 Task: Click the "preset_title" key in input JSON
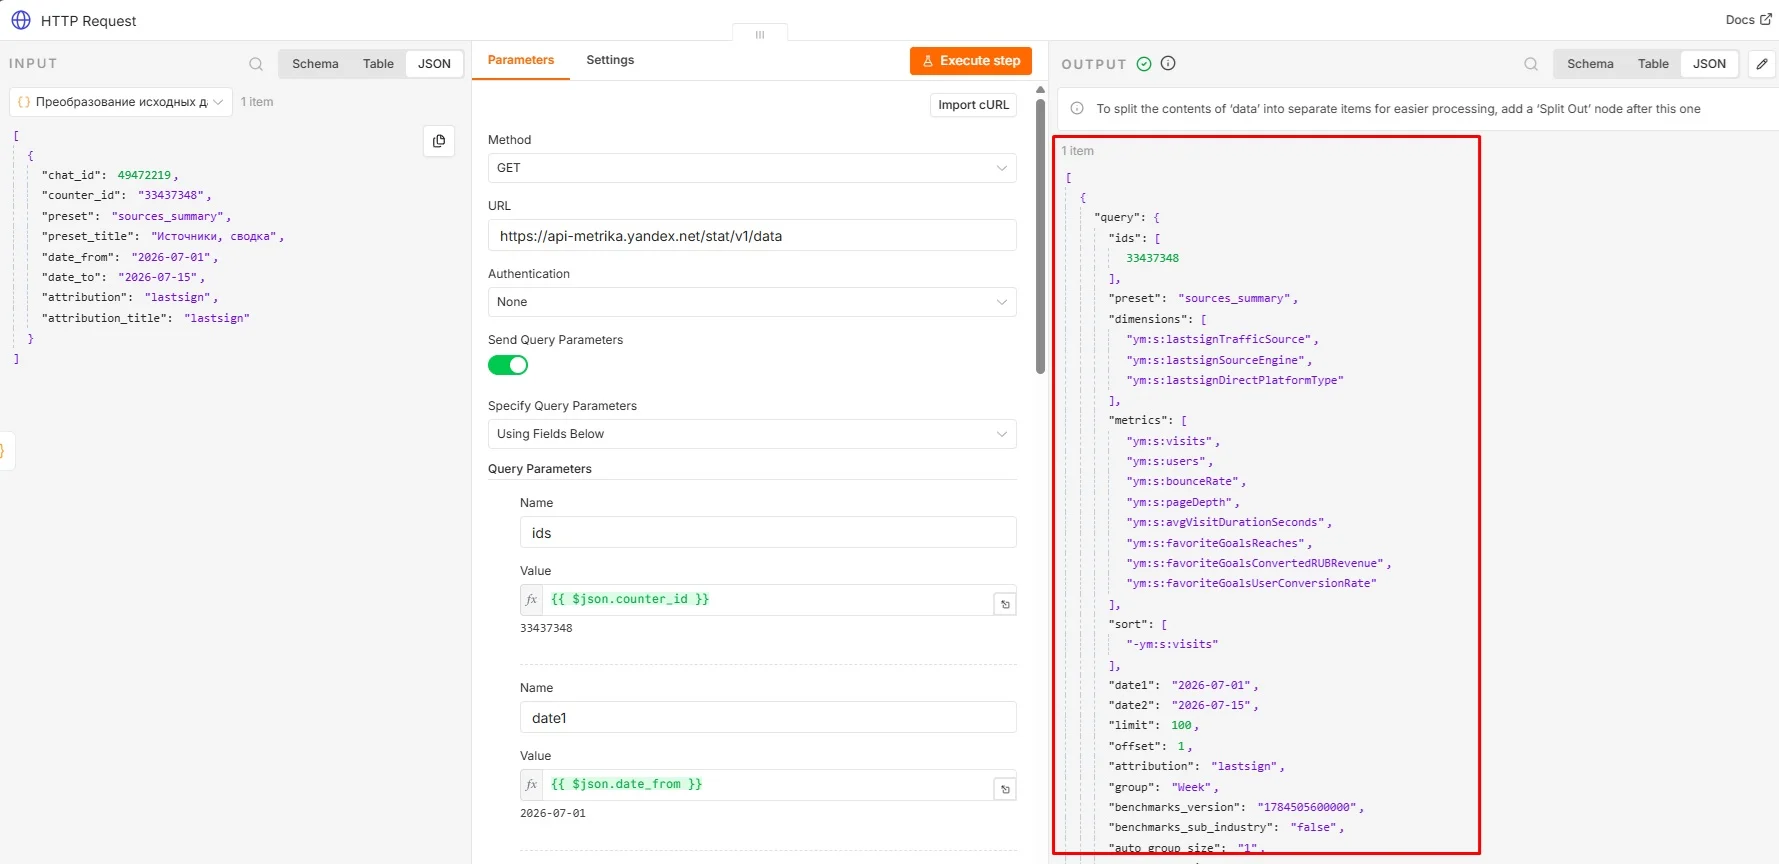(90, 237)
